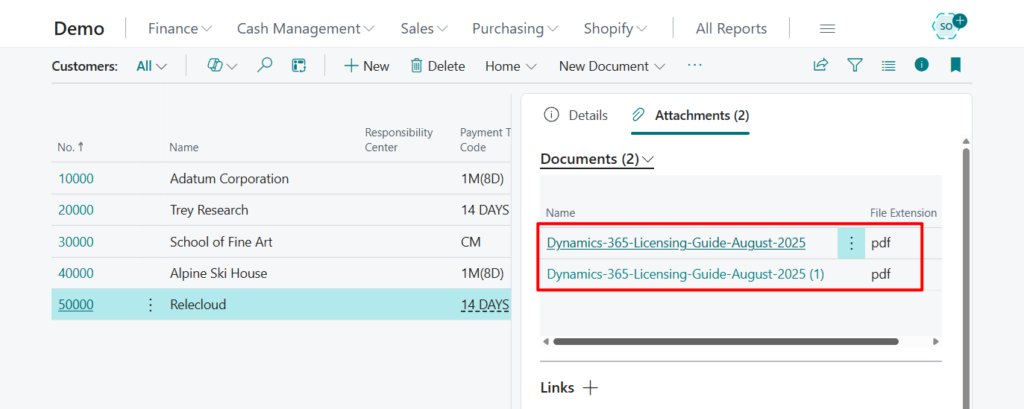
Task: Click the bookmark icon
Action: tap(955, 66)
